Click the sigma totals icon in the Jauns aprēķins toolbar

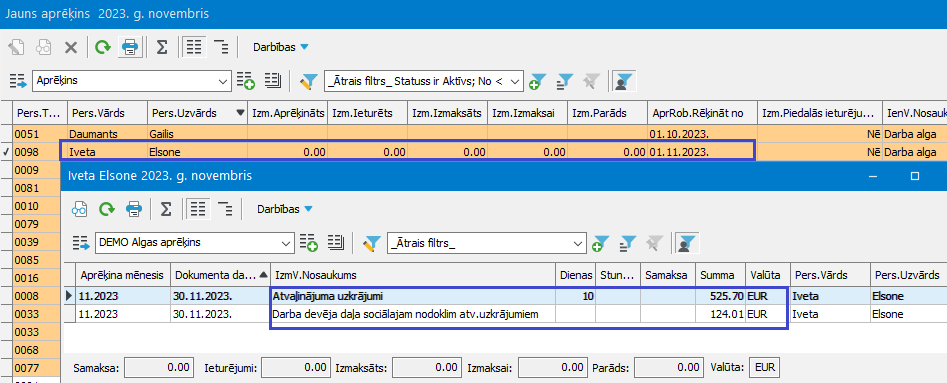click(x=162, y=47)
